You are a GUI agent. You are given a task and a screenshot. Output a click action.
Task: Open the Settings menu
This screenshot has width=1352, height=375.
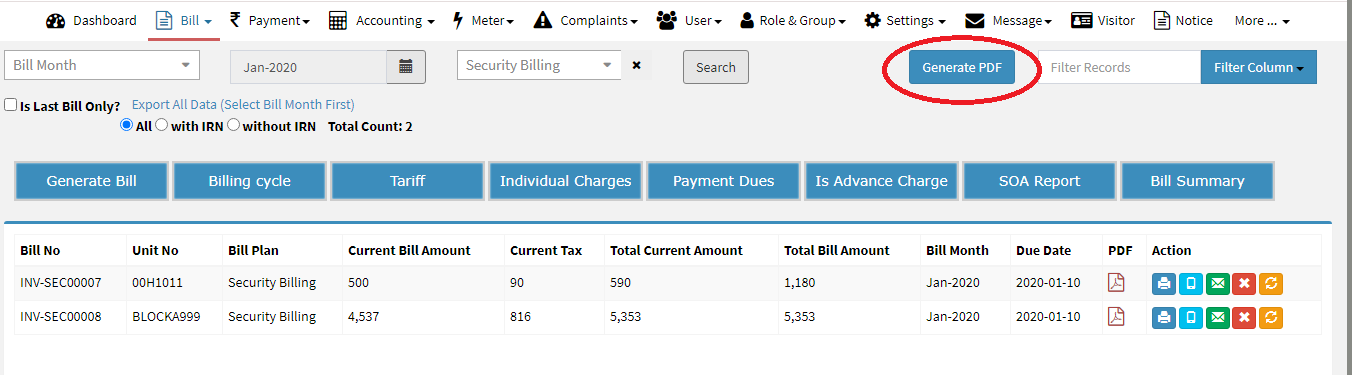point(905,20)
